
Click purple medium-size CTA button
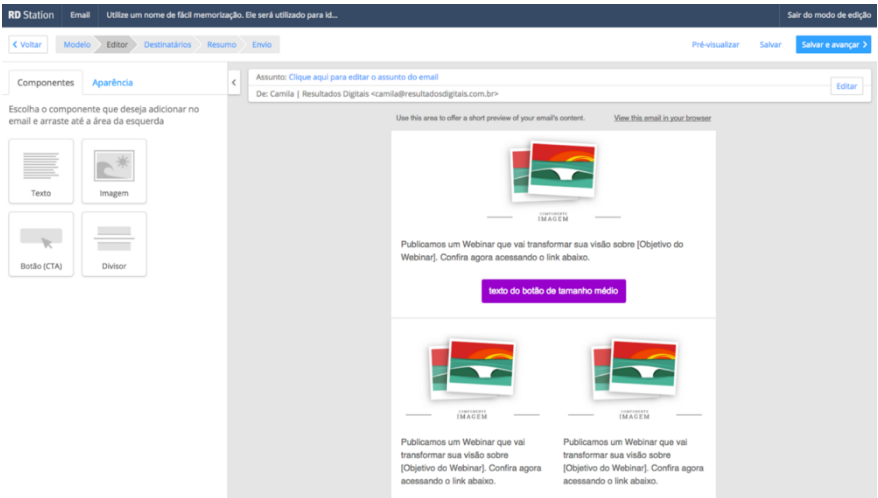[x=553, y=291]
